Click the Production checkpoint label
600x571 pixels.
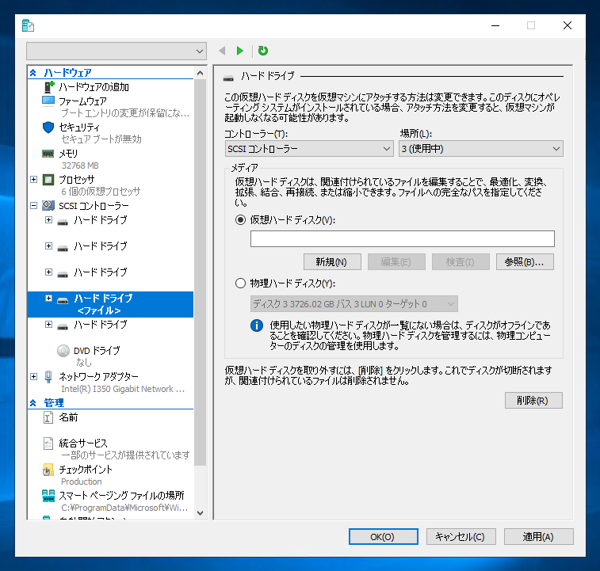82,481
